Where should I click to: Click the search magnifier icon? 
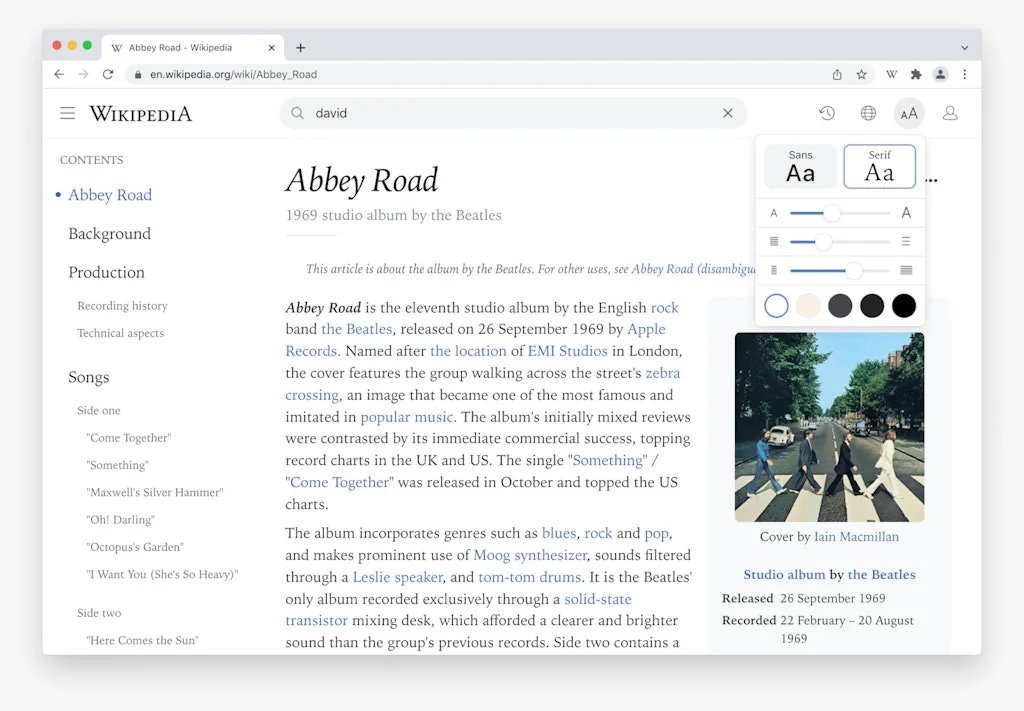click(297, 113)
